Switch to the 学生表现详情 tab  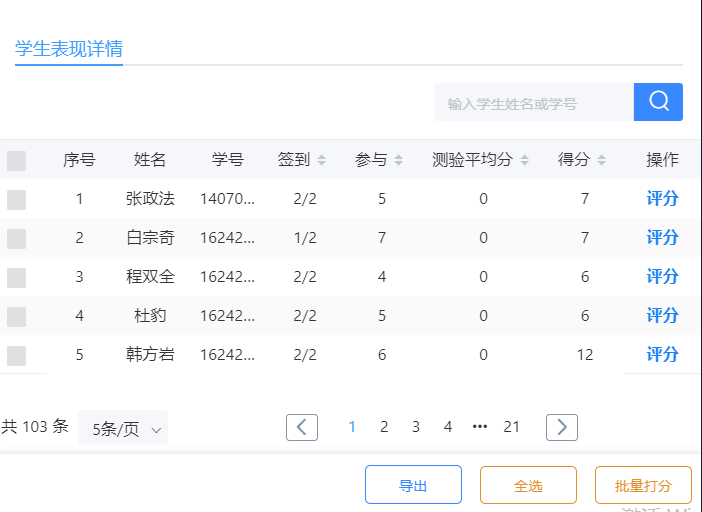(69, 49)
